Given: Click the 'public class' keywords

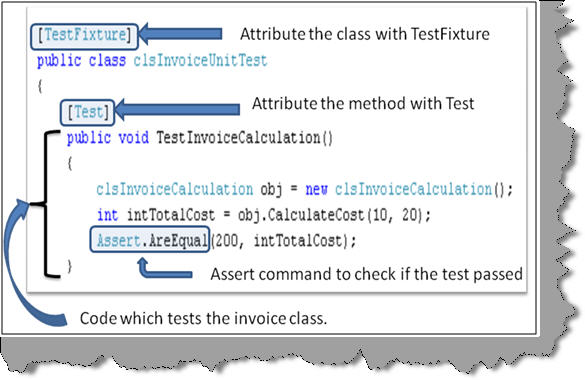Looking at the screenshot, I should [x=81, y=61].
